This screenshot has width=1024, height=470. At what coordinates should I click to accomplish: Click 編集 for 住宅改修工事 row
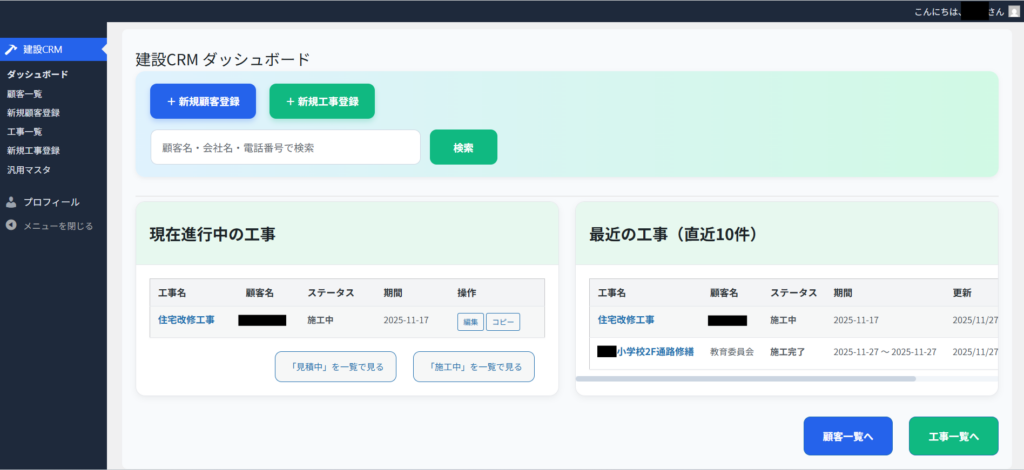click(x=470, y=322)
